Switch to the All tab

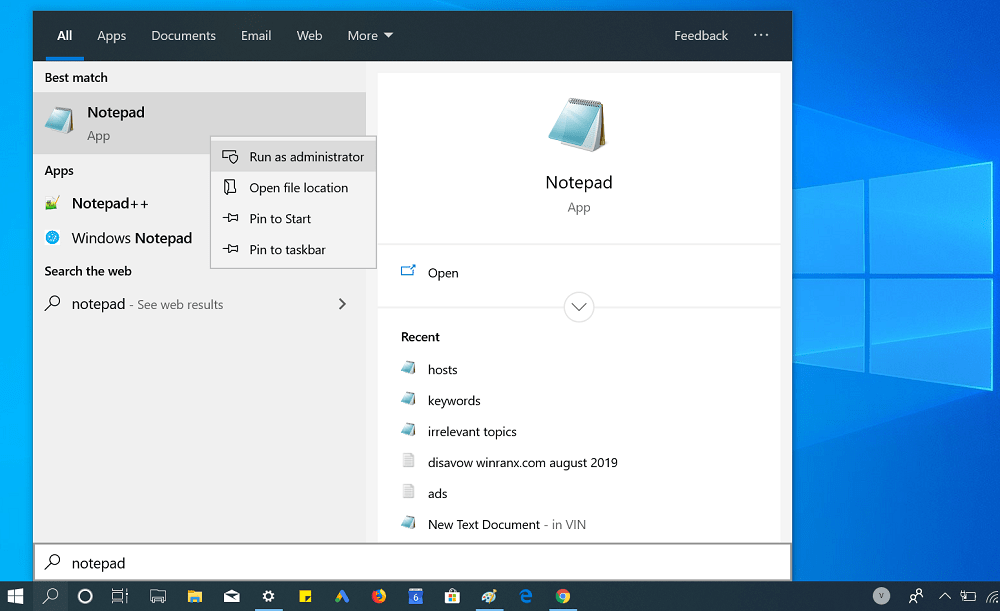64,36
